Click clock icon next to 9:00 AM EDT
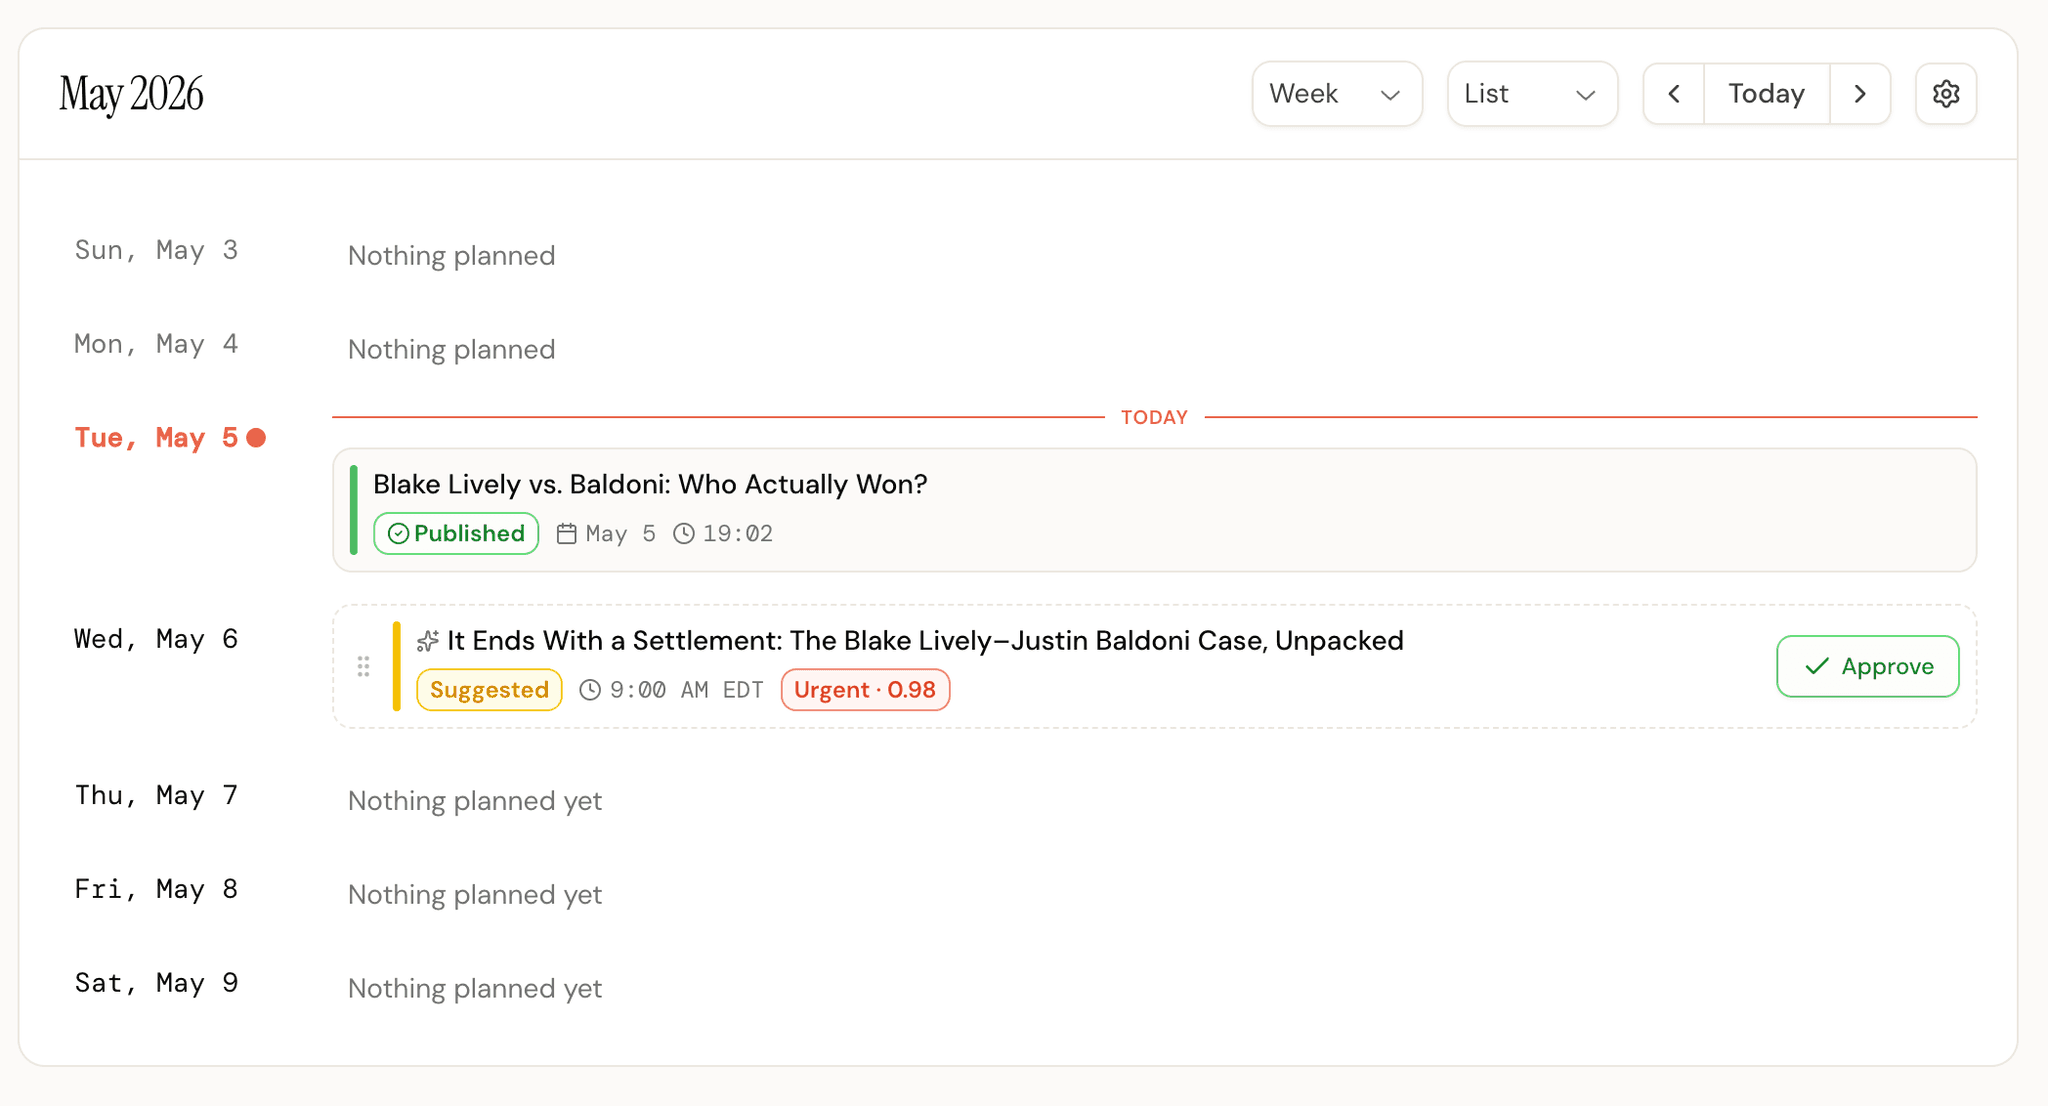This screenshot has width=2048, height=1106. click(591, 690)
